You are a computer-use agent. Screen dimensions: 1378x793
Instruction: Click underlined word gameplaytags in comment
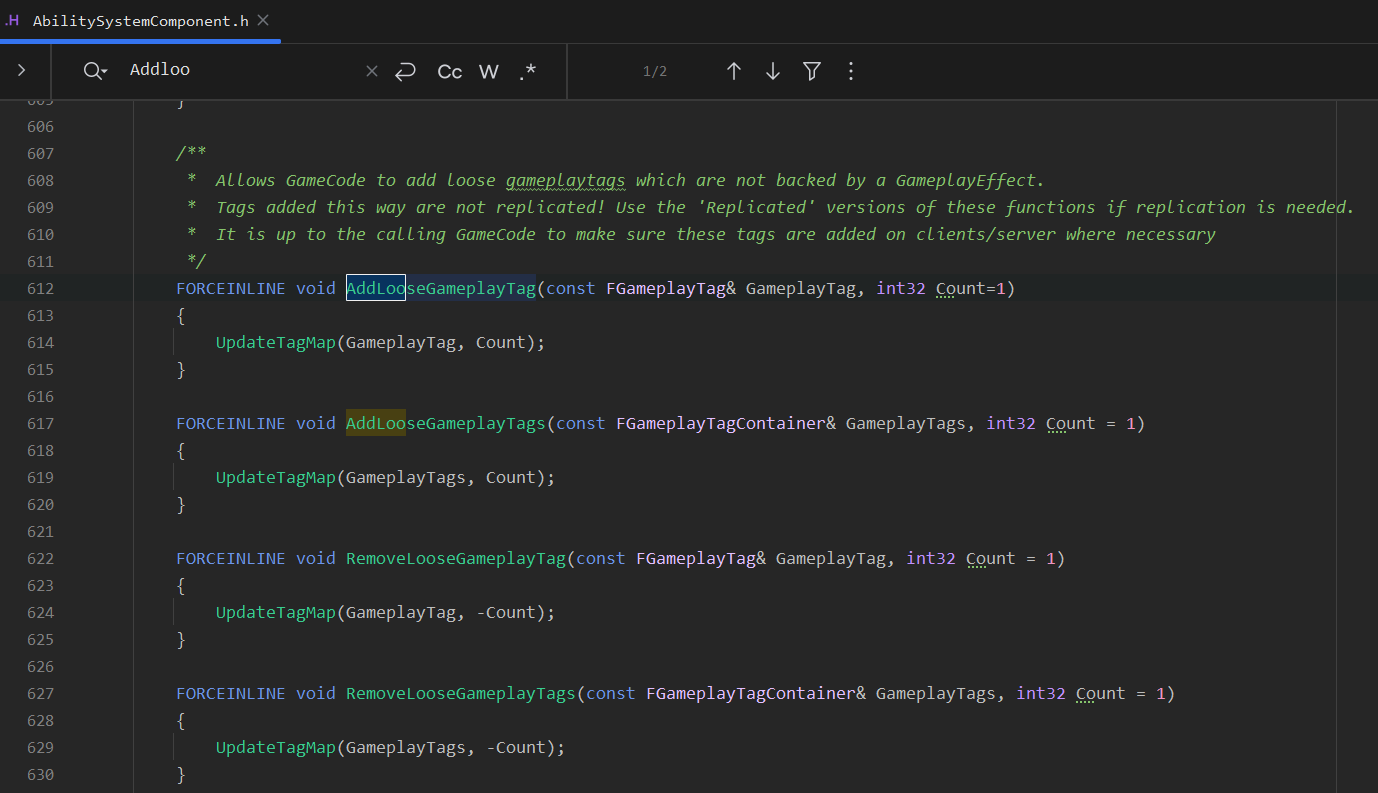tap(566, 180)
